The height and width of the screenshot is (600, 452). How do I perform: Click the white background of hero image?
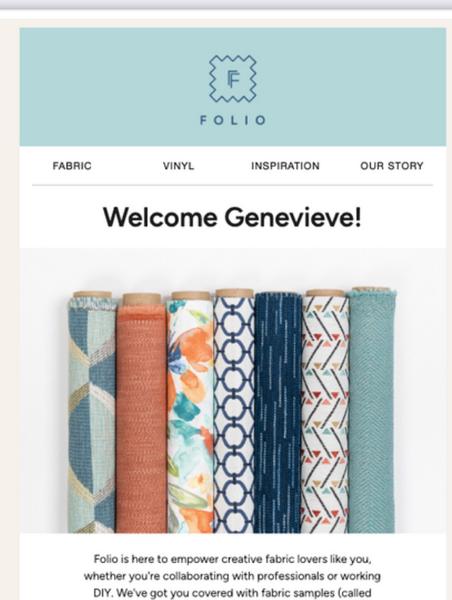[232, 268]
